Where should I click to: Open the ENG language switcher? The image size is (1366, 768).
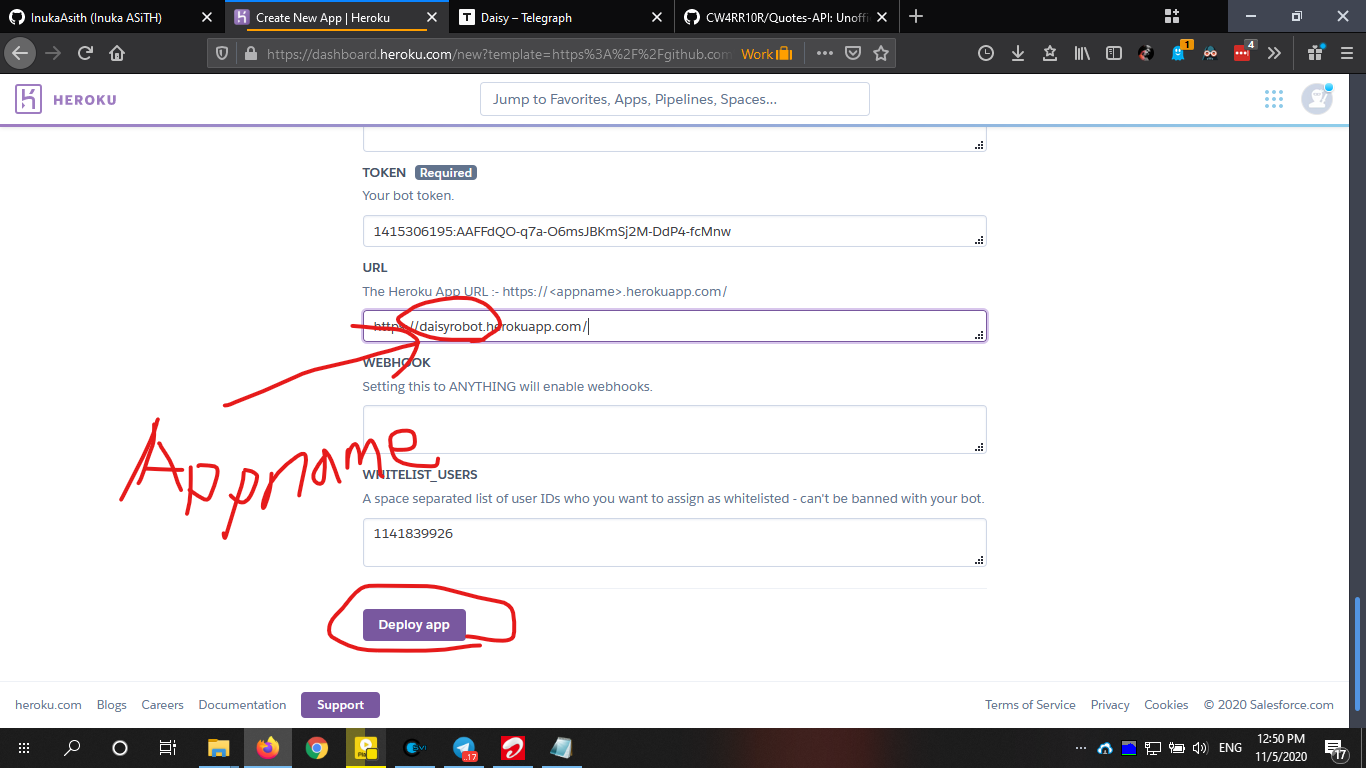point(1230,747)
